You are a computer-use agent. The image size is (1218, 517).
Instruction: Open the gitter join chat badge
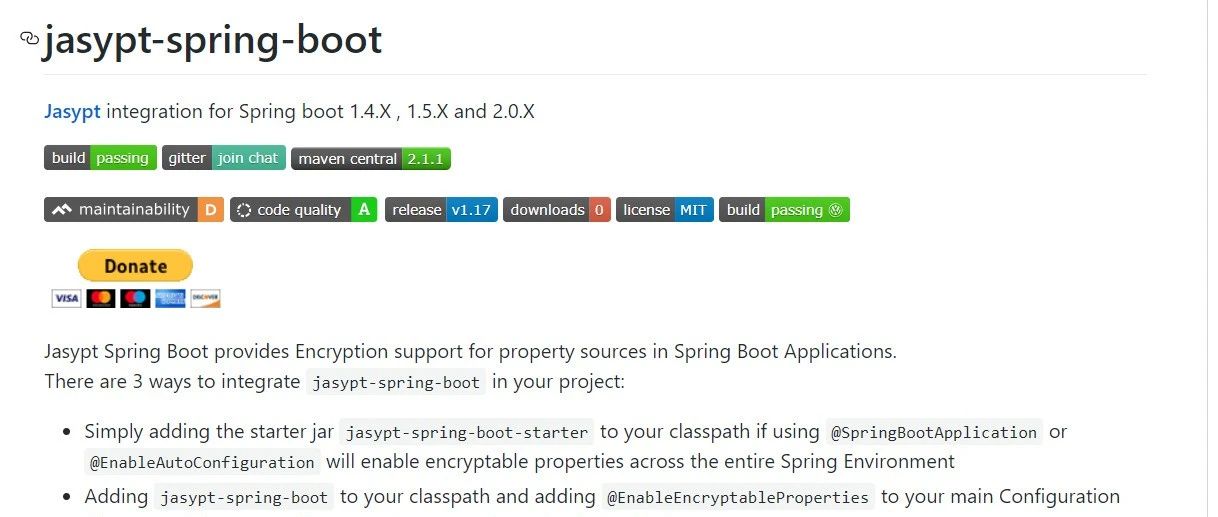click(224, 158)
